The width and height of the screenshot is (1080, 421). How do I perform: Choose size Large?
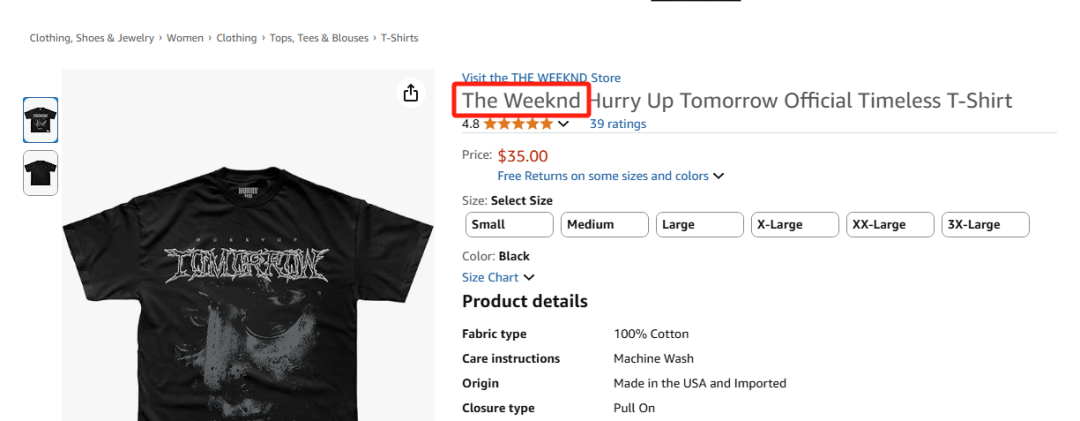point(699,225)
